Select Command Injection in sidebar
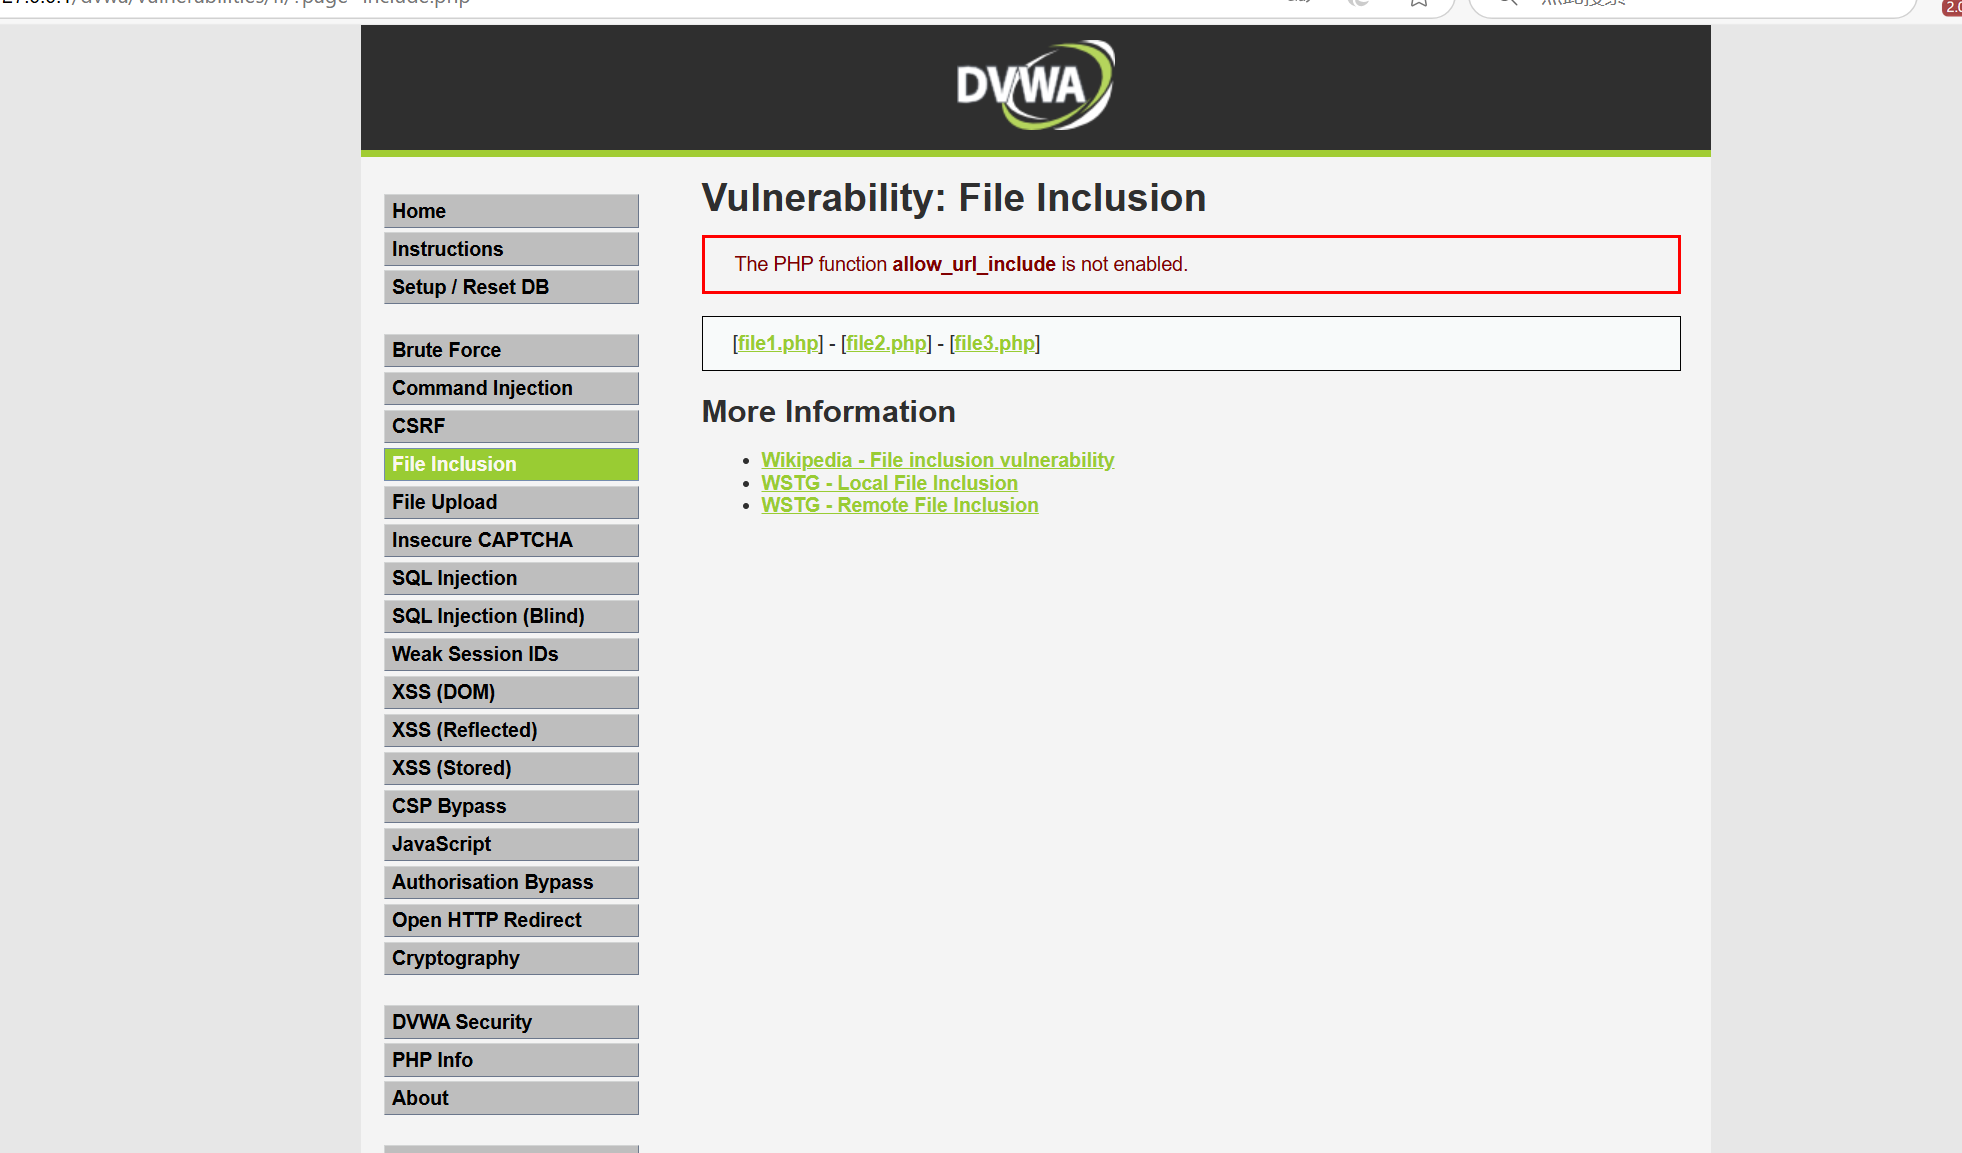 click(510, 388)
